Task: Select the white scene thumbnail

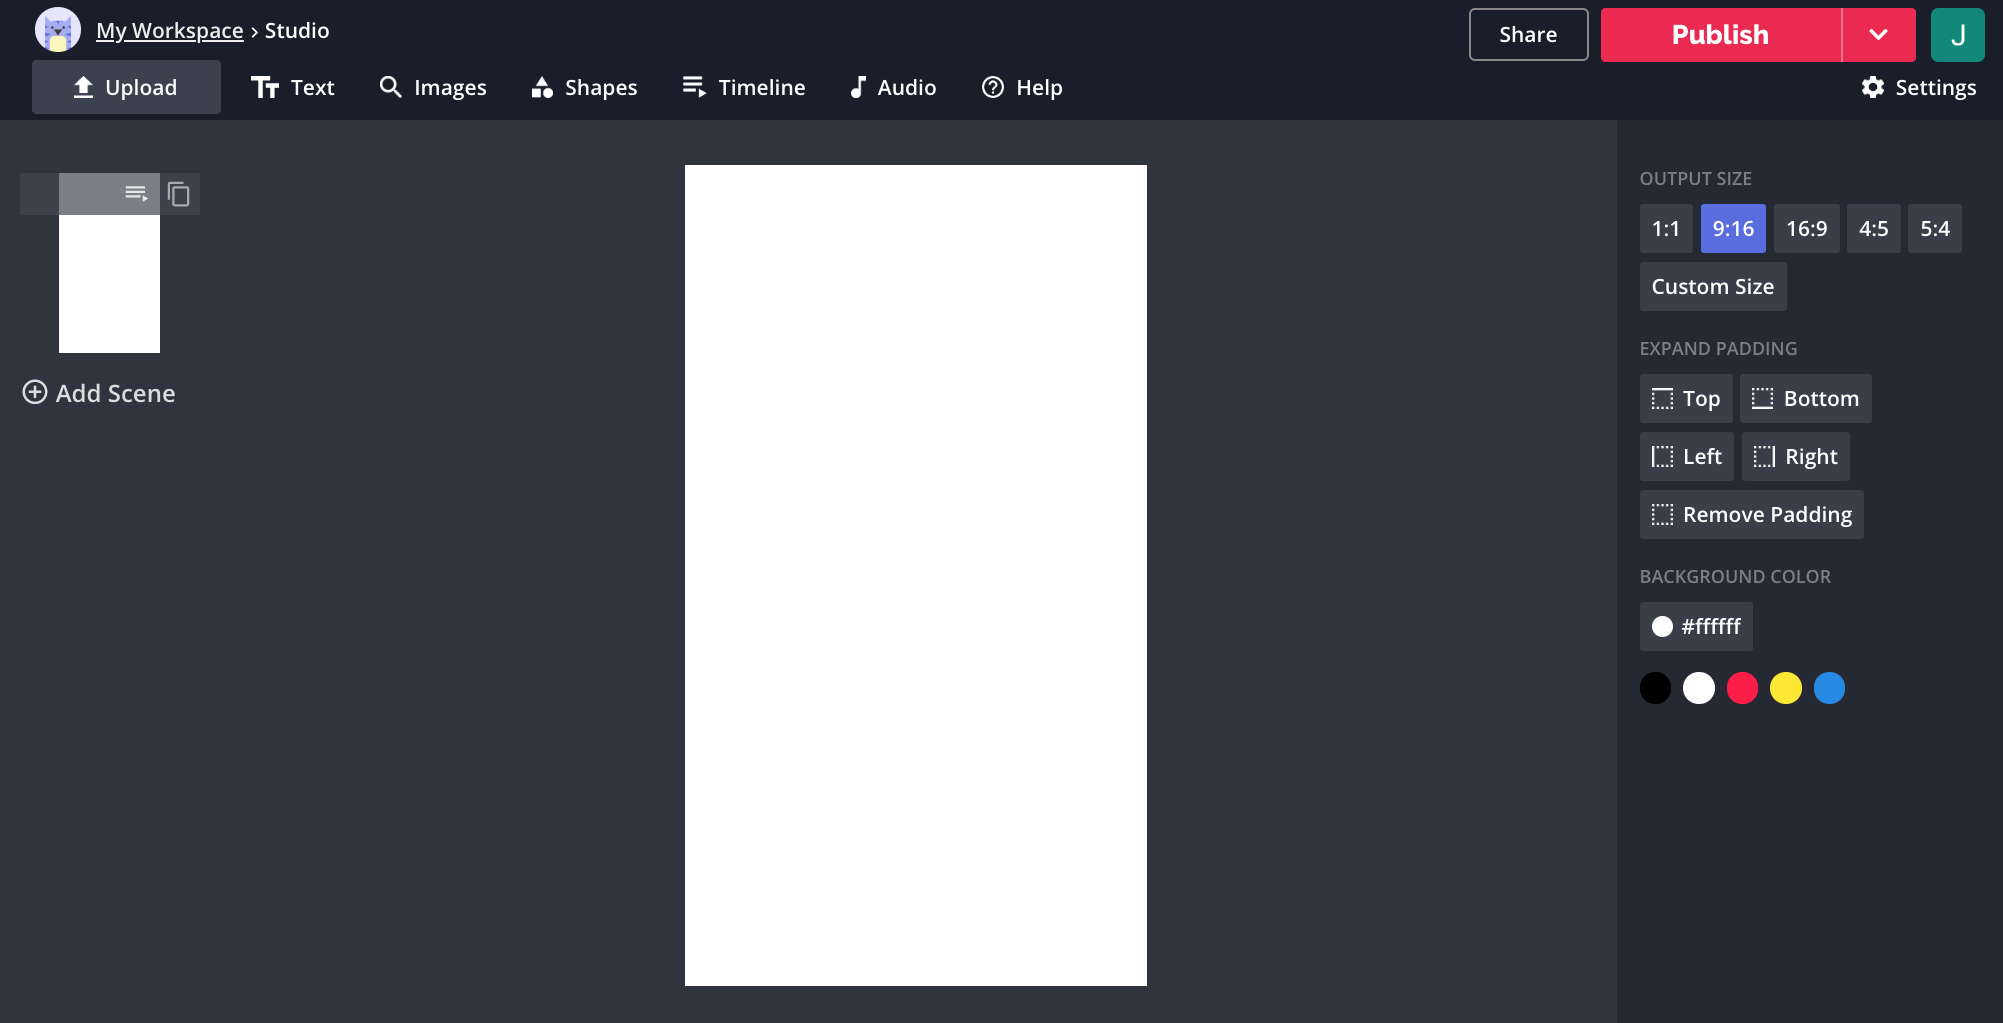Action: 109,283
